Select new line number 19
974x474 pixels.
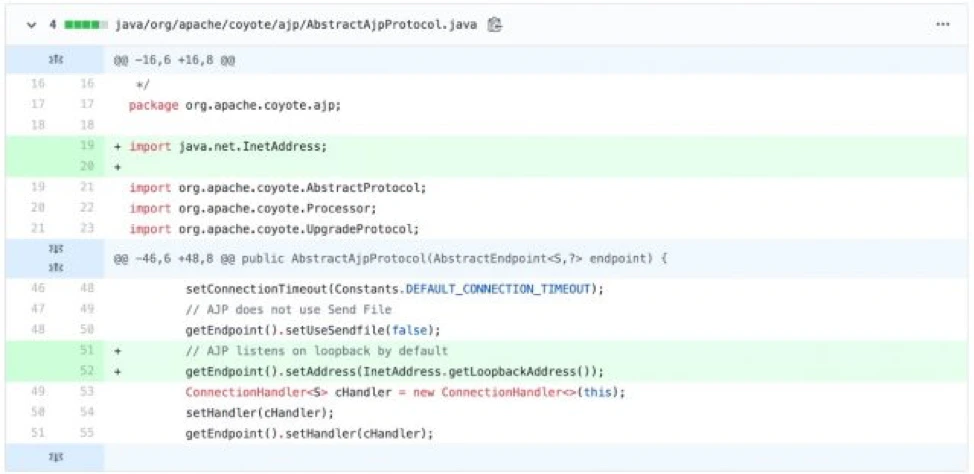click(86, 146)
